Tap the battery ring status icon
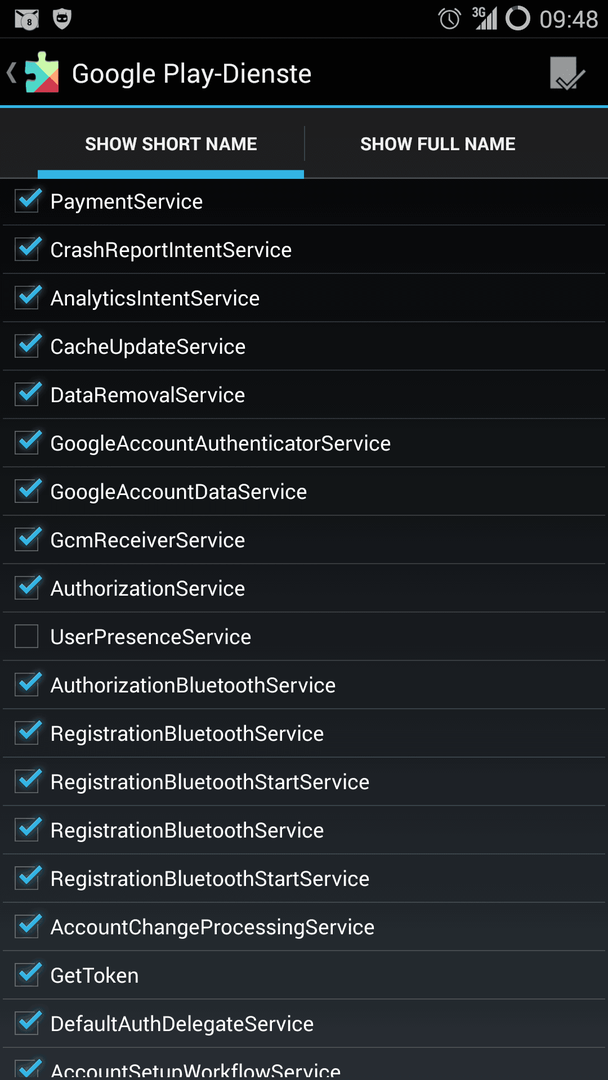 [518, 19]
